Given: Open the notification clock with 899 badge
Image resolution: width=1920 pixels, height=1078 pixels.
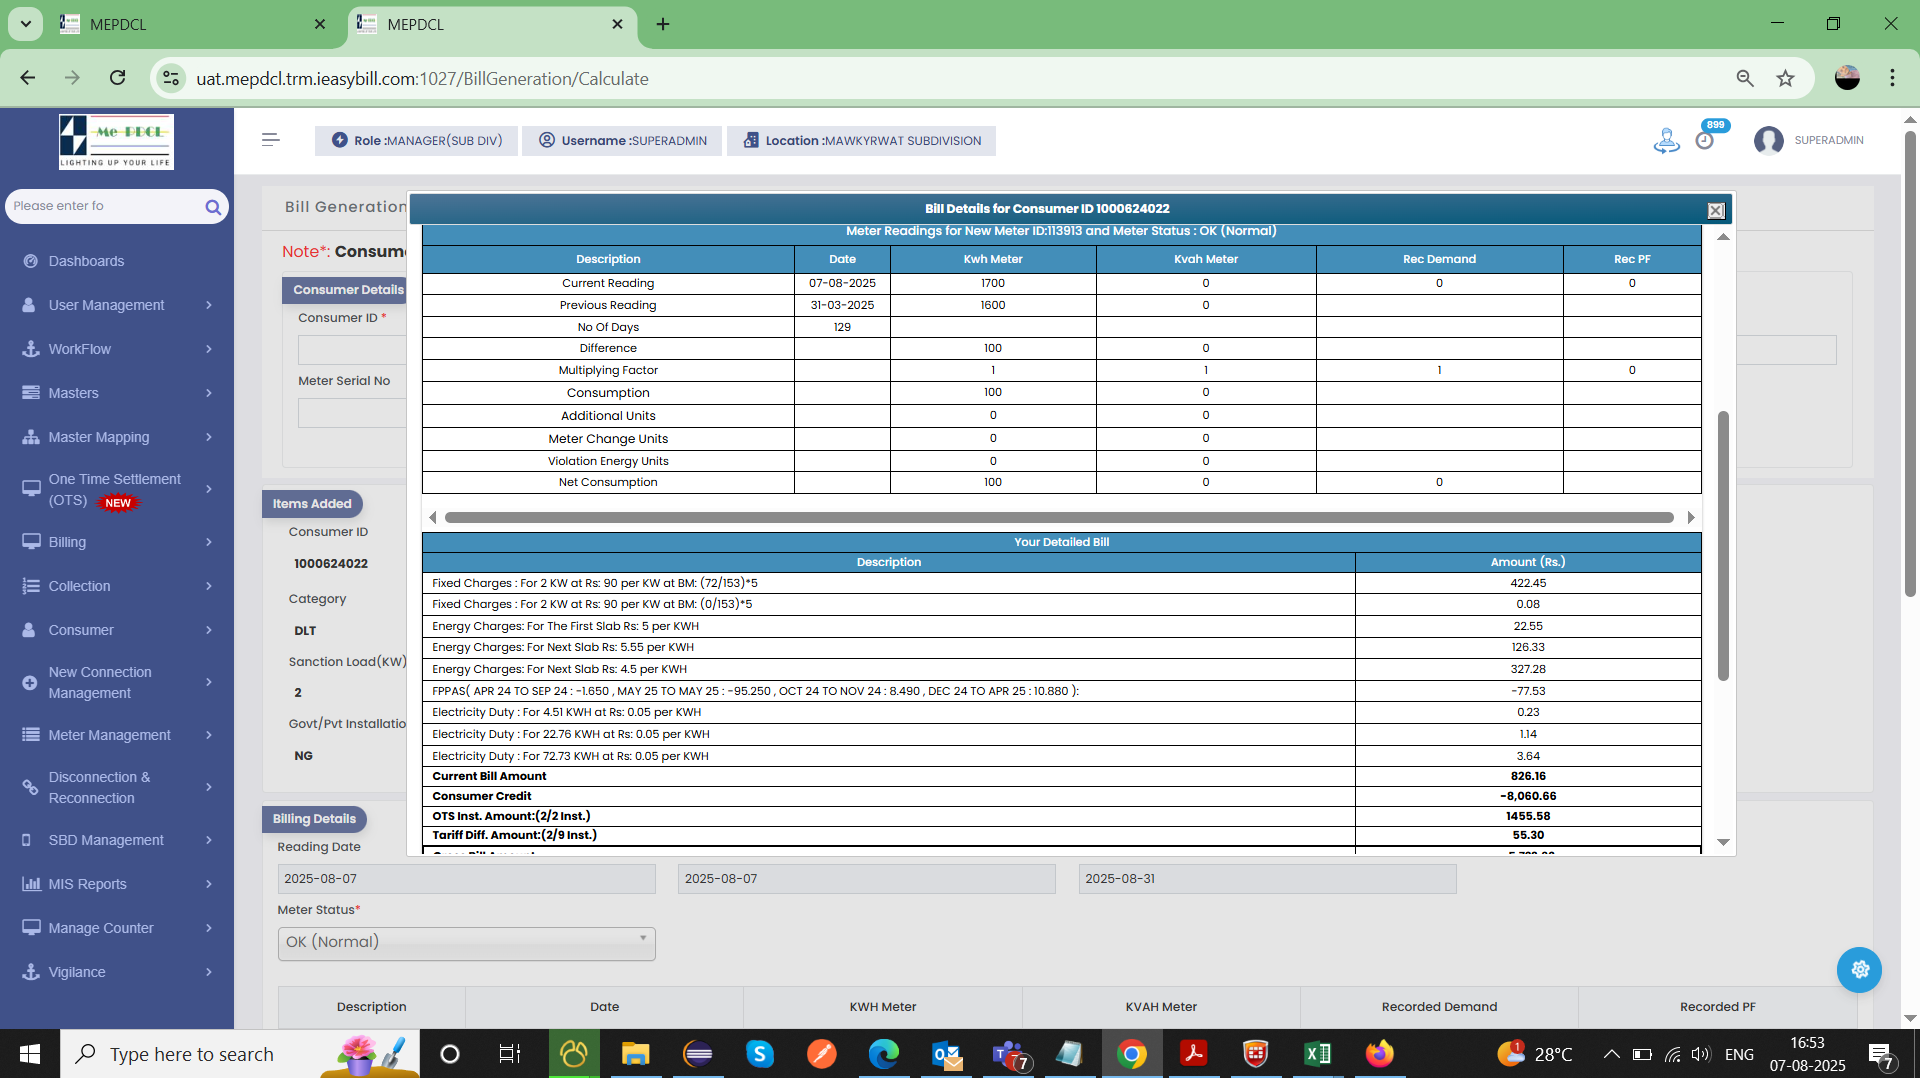Looking at the screenshot, I should coord(1705,140).
